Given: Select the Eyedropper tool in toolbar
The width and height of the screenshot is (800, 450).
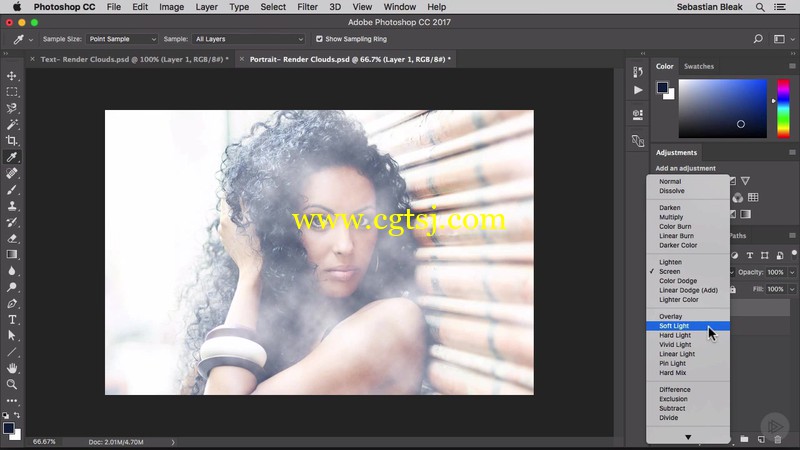Looking at the screenshot, I should 12,157.
